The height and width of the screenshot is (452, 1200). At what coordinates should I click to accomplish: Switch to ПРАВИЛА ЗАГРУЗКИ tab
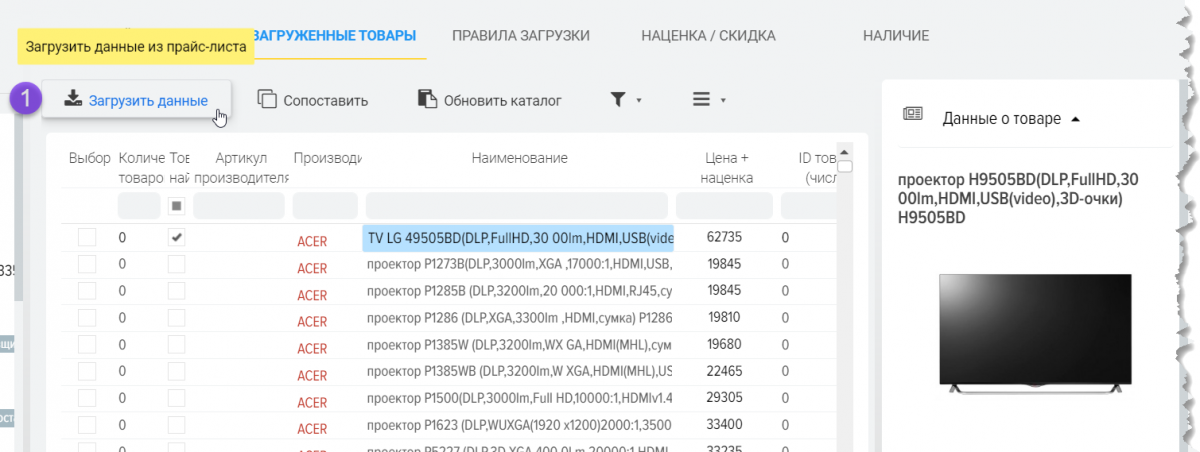(x=520, y=36)
